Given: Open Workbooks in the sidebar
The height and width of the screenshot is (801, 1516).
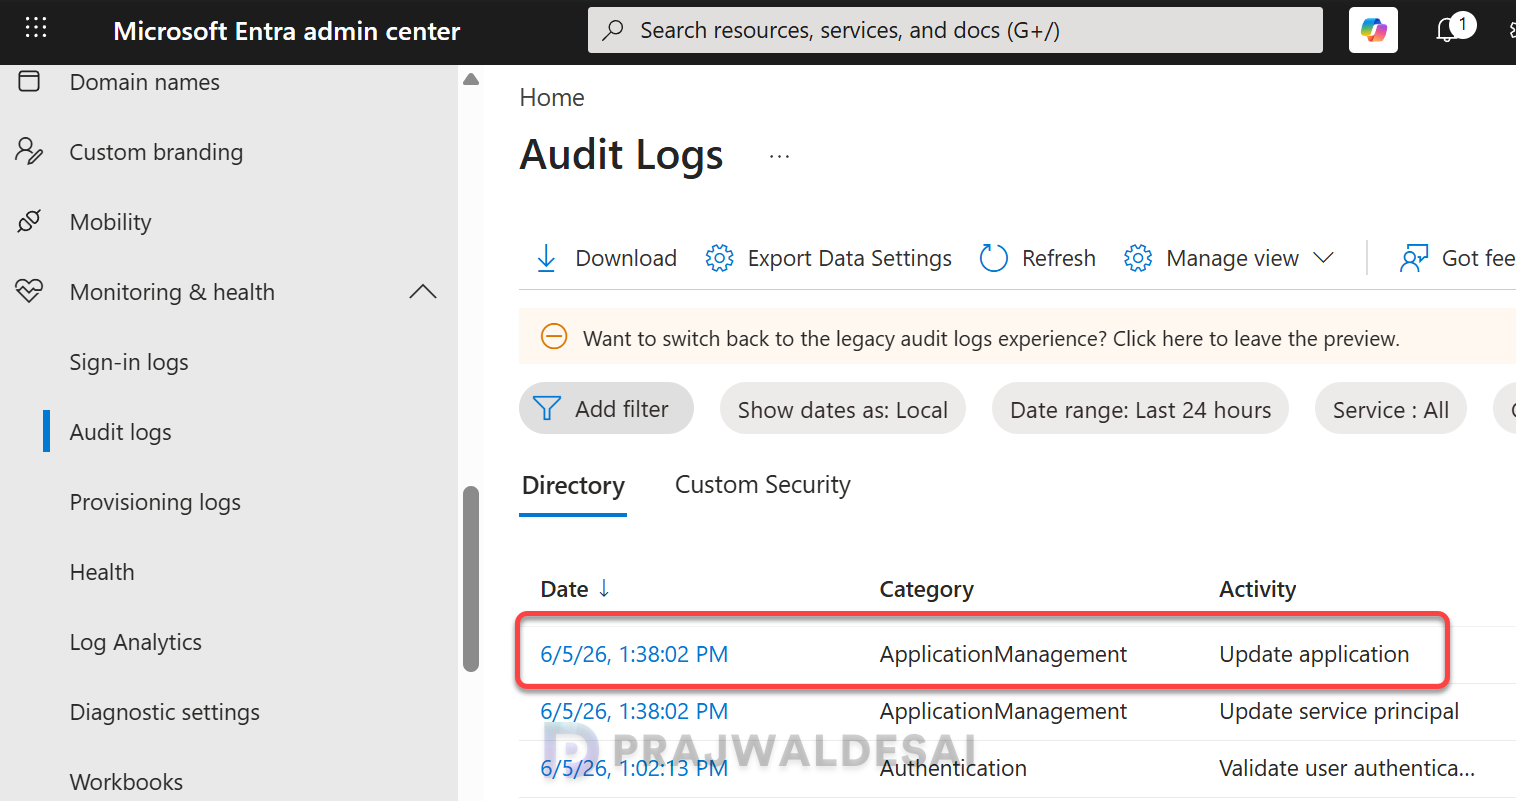Looking at the screenshot, I should [126, 781].
